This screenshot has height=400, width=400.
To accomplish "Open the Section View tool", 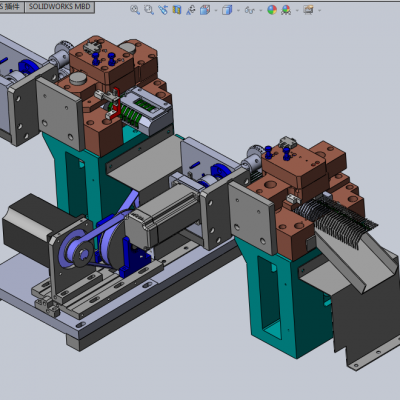I will point(177,10).
